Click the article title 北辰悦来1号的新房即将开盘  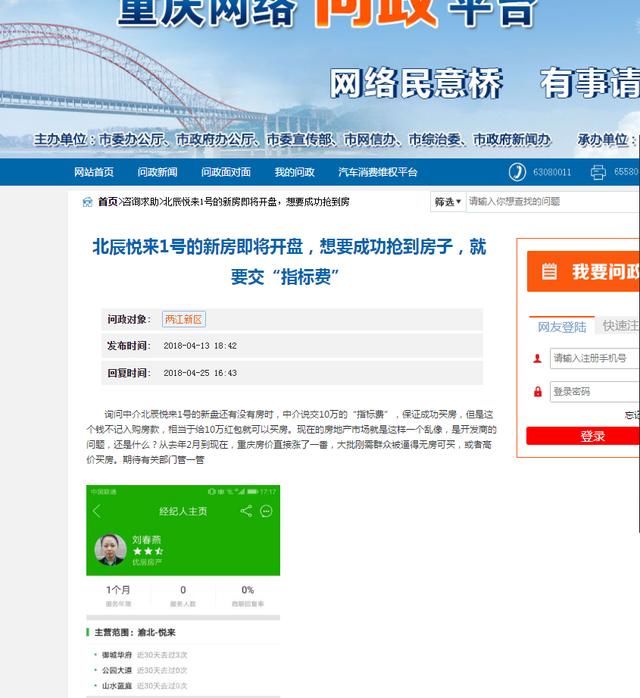(x=289, y=261)
